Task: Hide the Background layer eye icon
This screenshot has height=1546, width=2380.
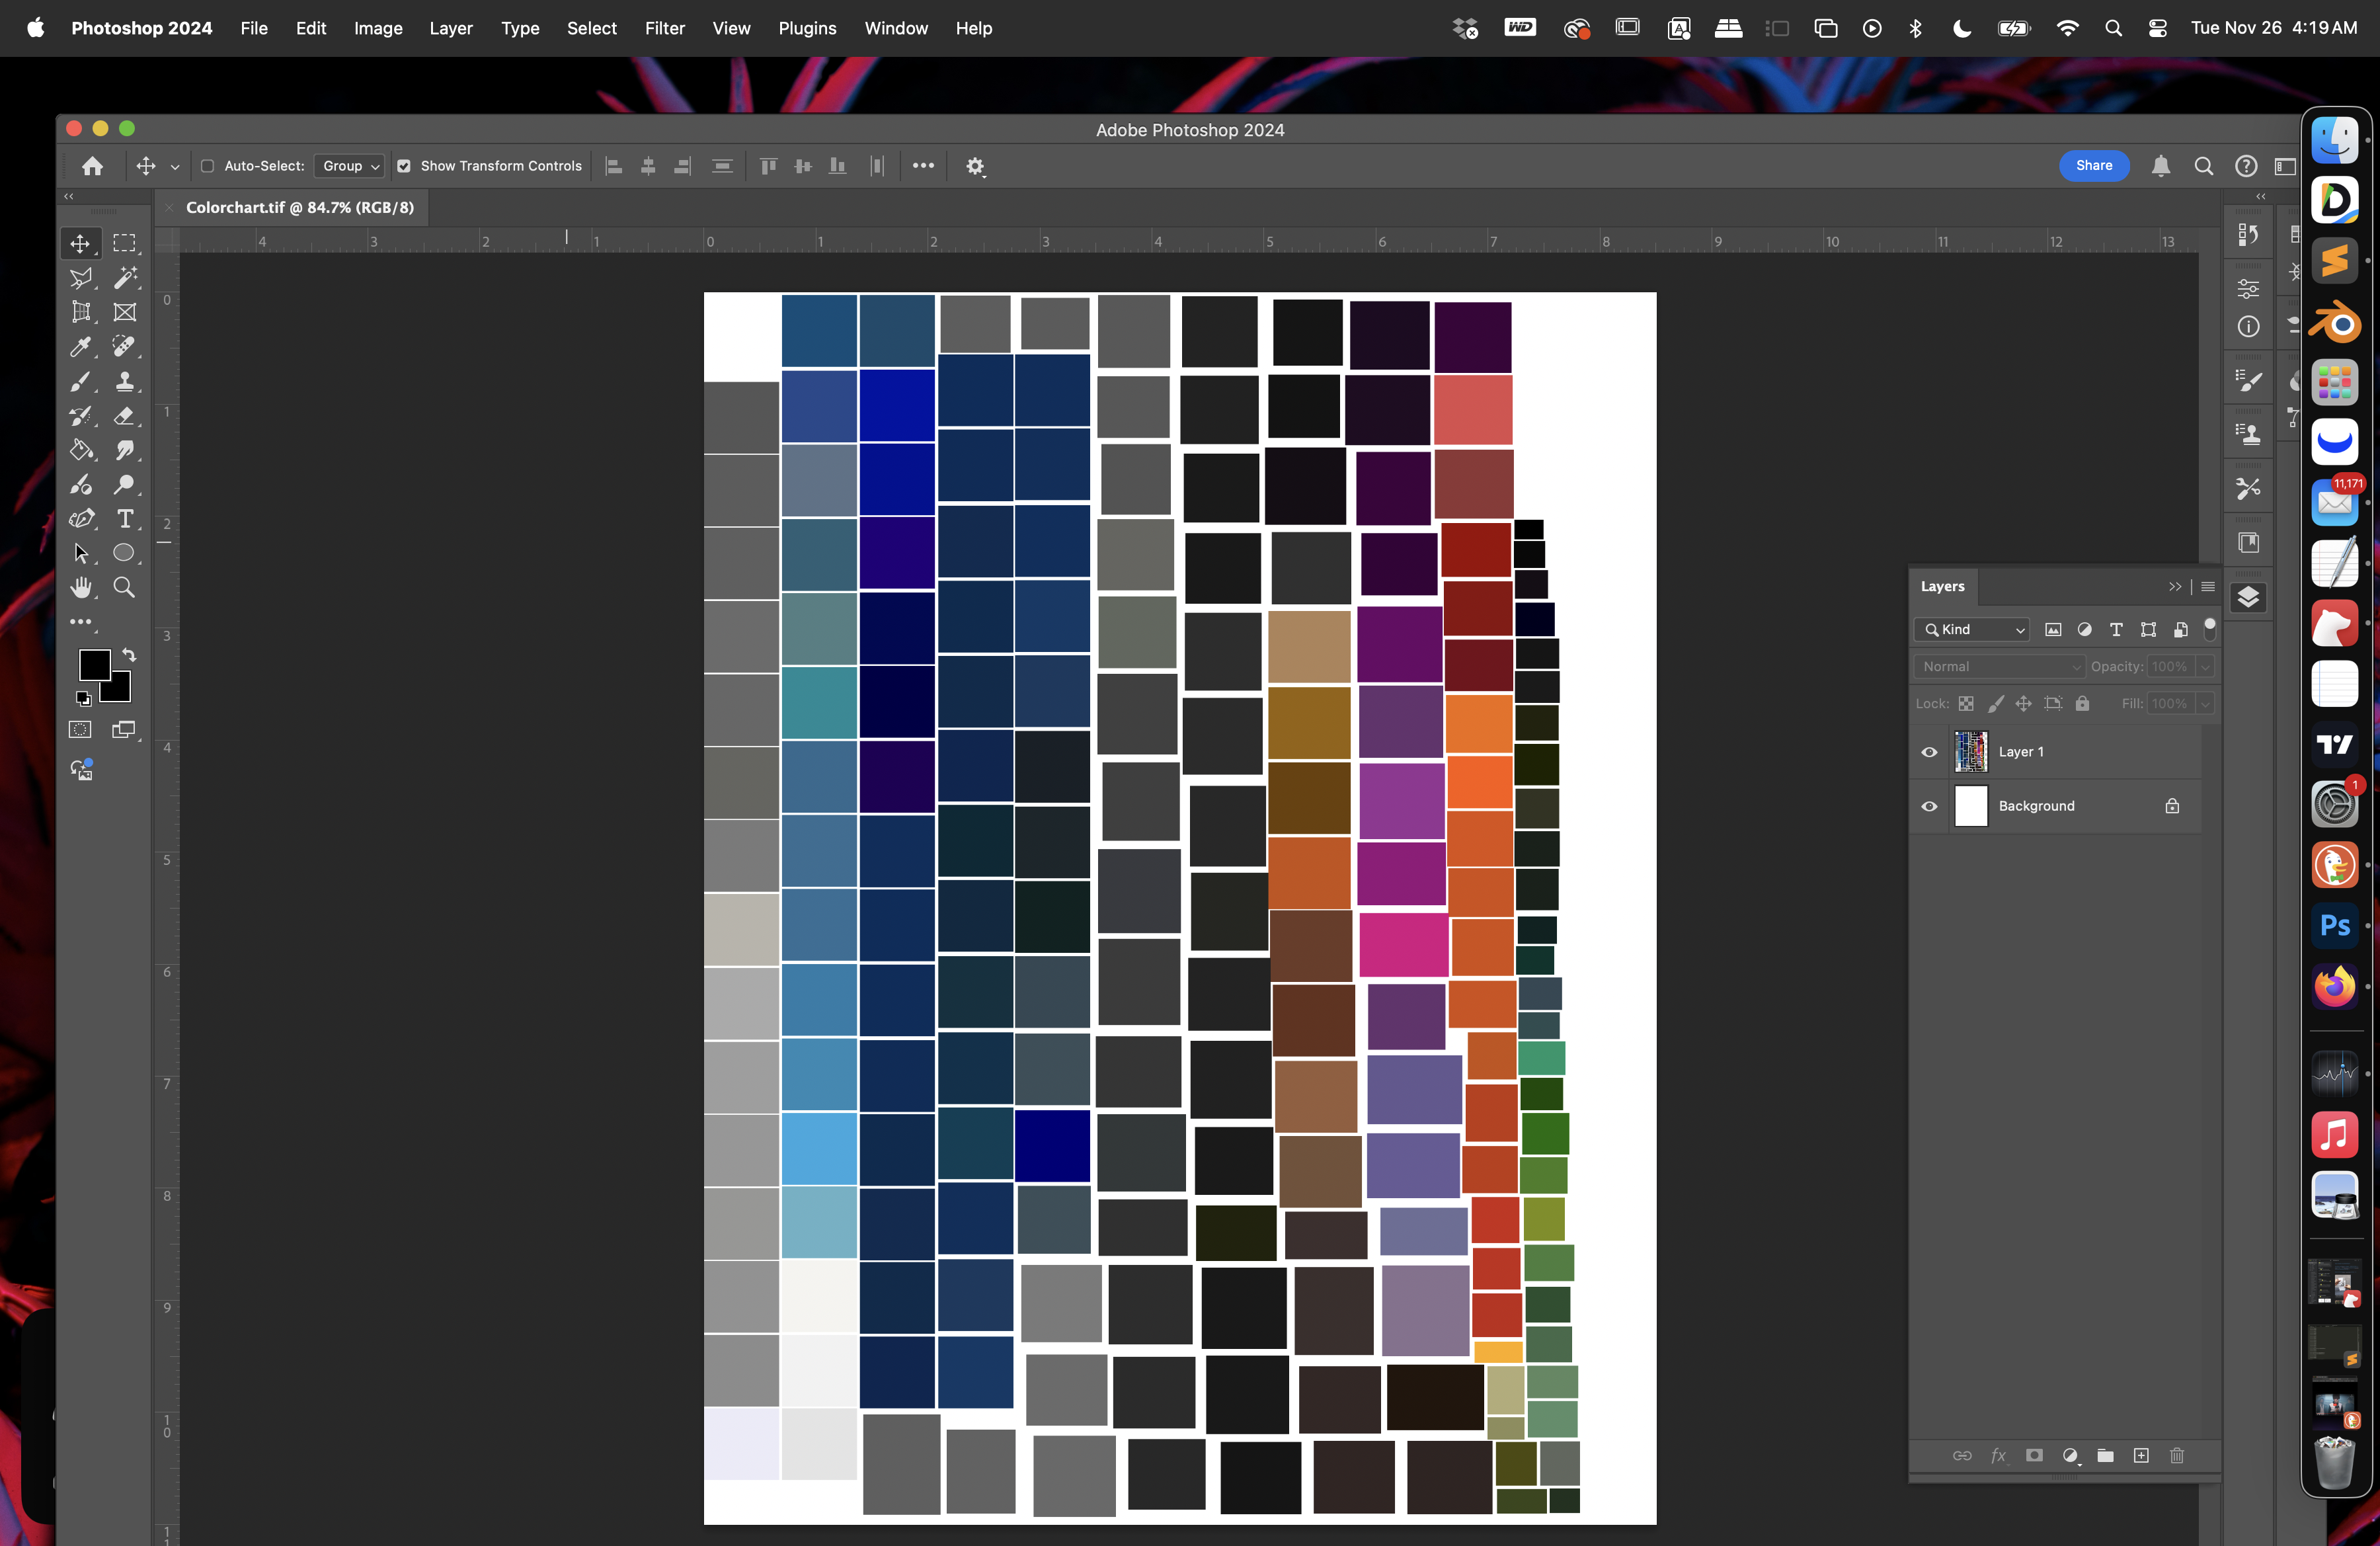Action: [x=1929, y=806]
